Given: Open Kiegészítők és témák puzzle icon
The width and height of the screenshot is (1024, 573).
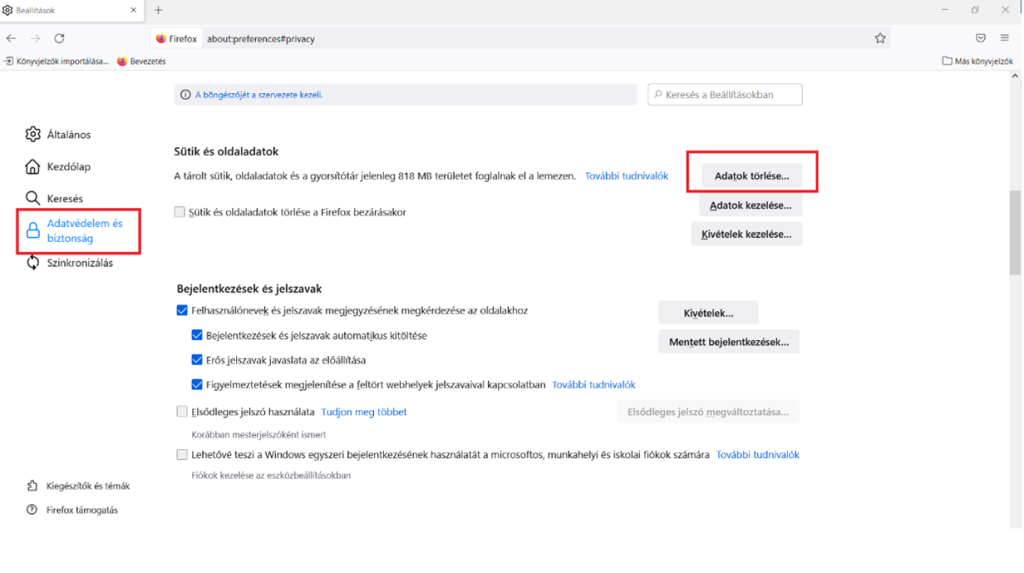Looking at the screenshot, I should 33,486.
